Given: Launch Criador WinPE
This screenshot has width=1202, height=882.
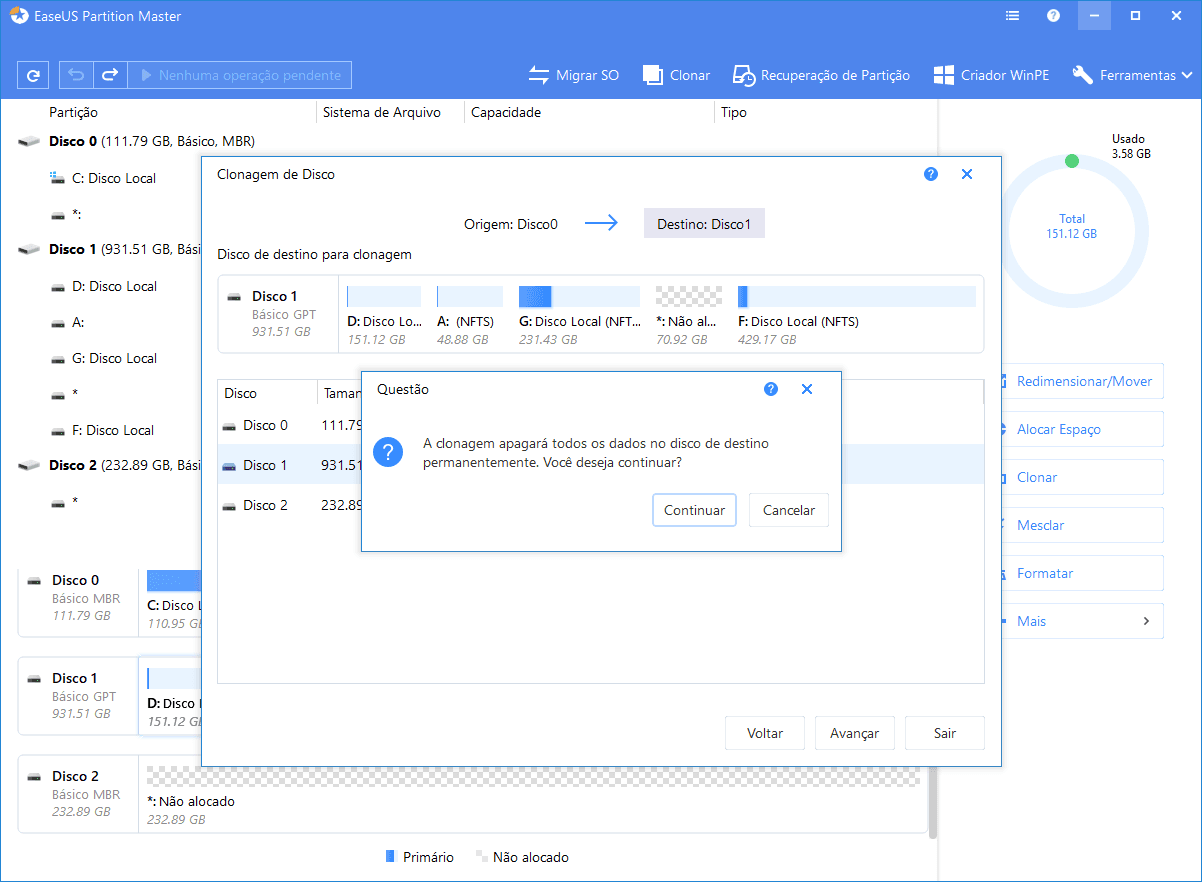Looking at the screenshot, I should [991, 75].
